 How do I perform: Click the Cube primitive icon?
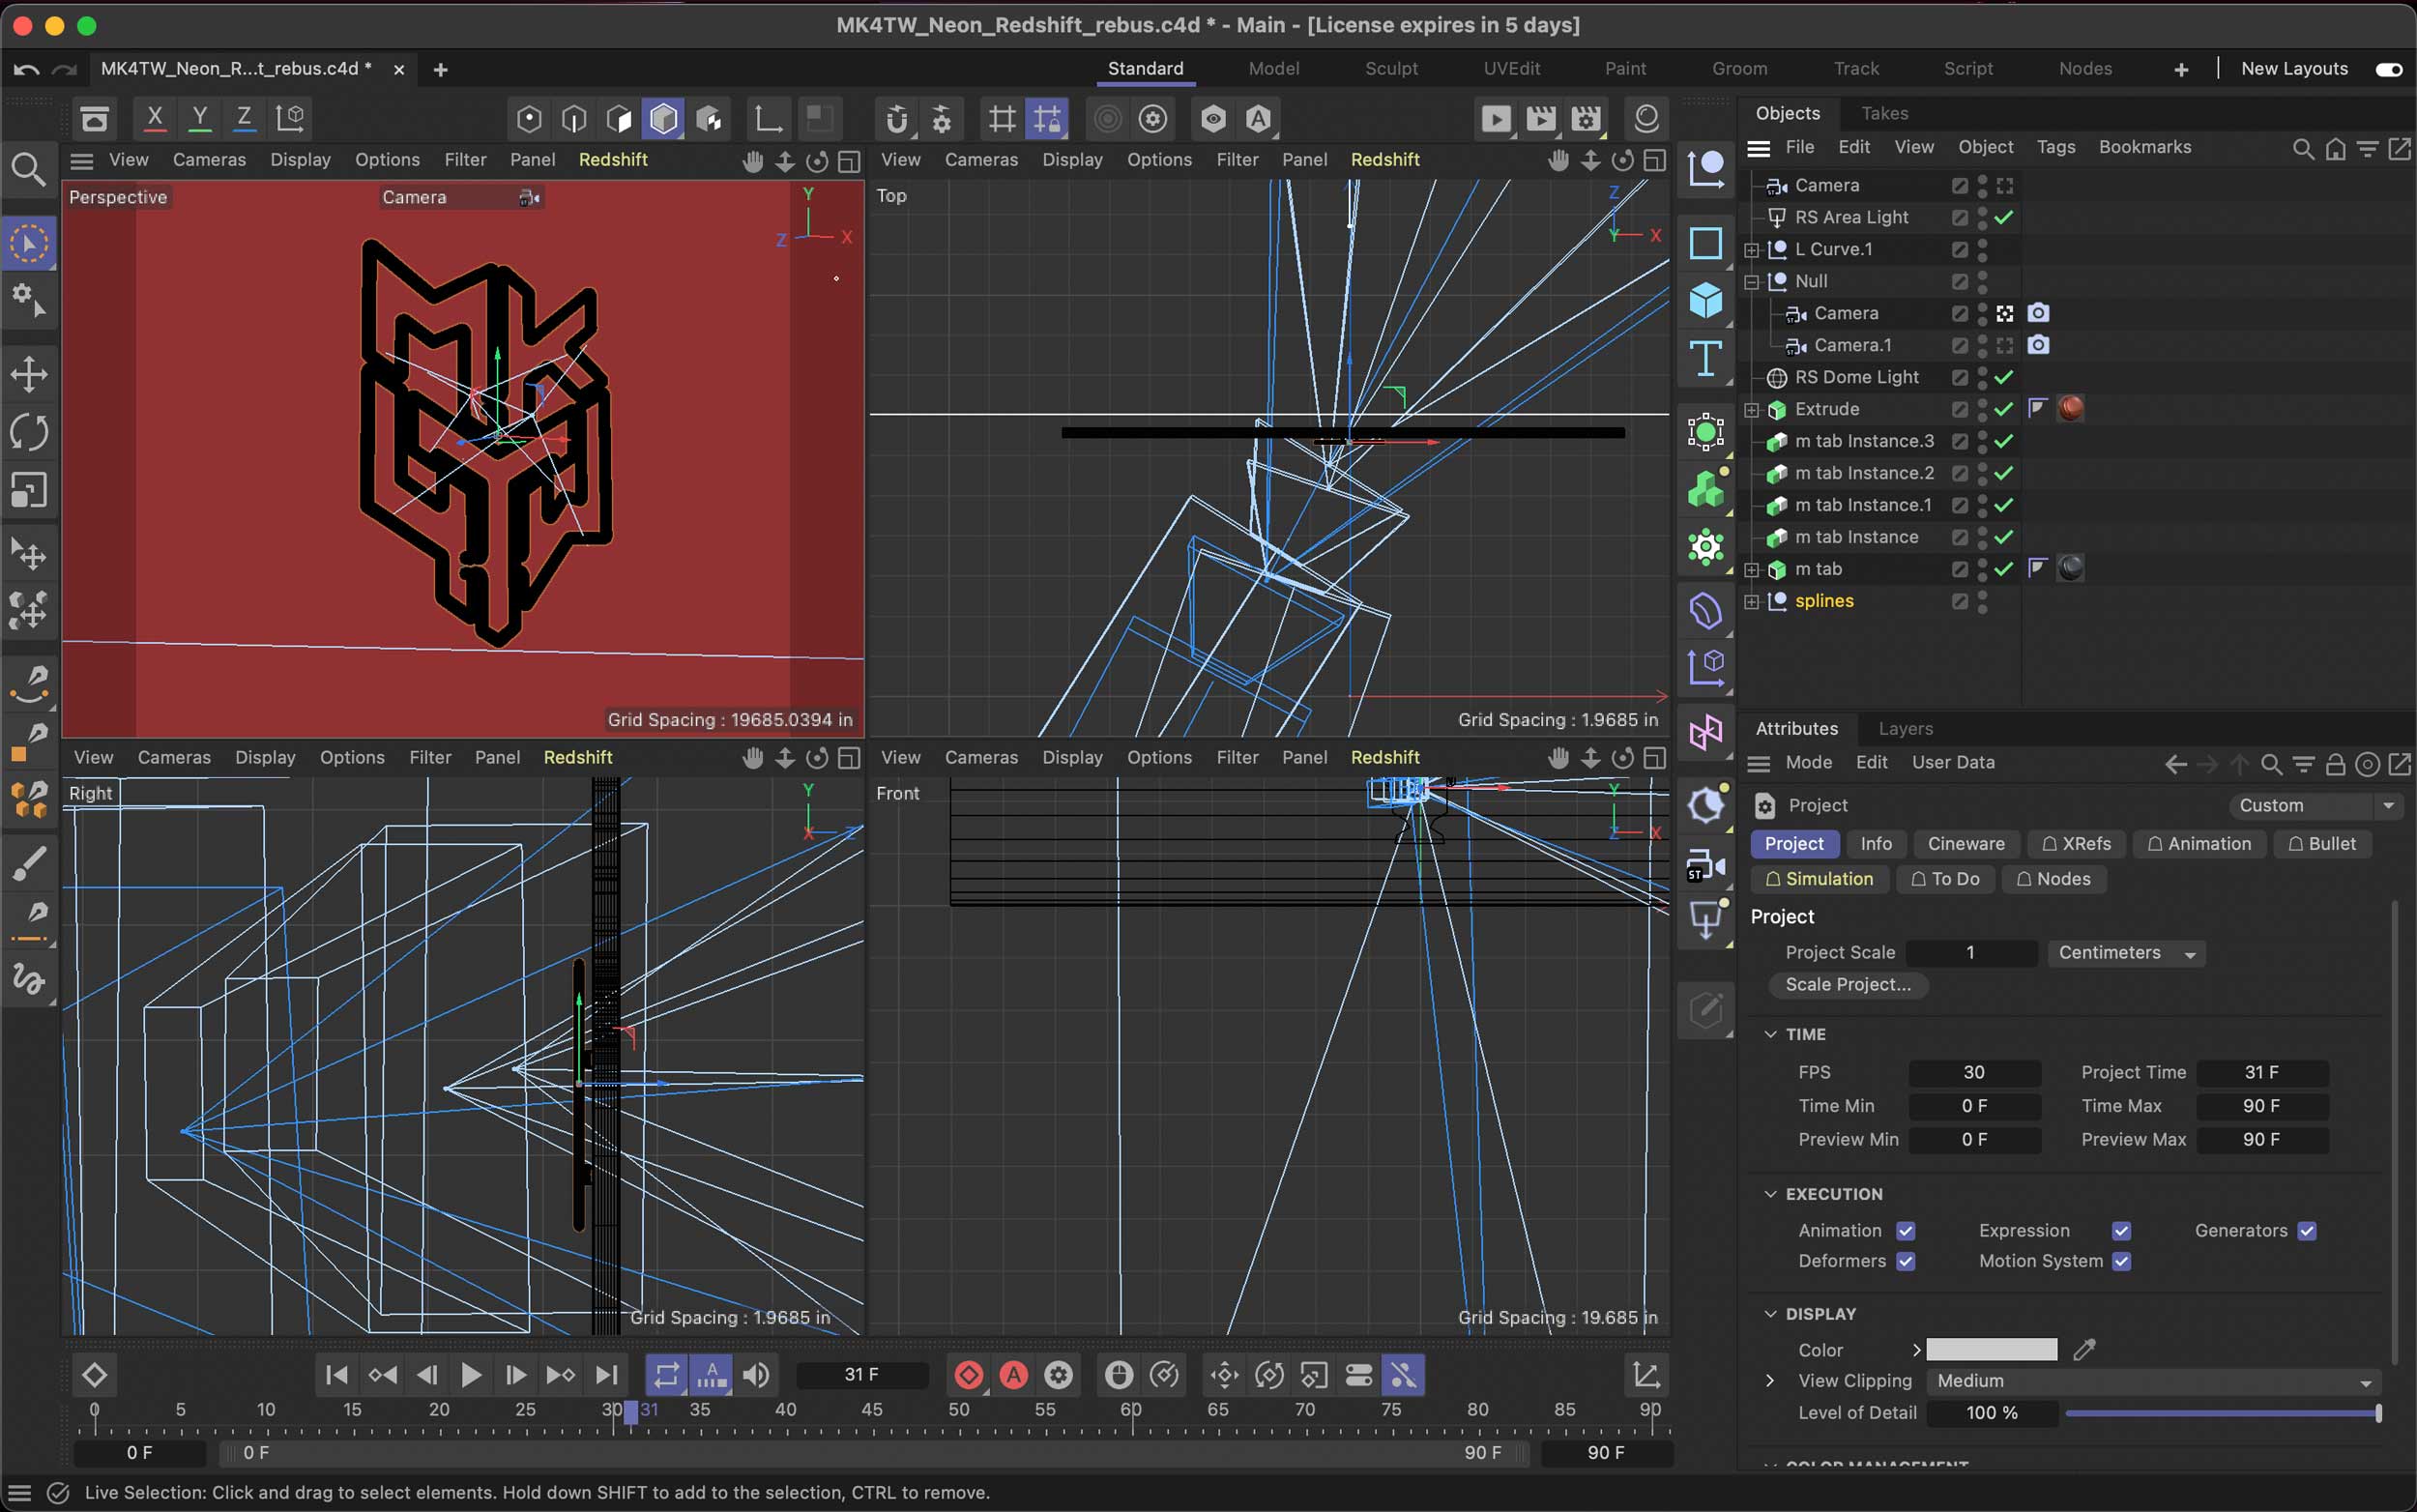[x=1705, y=300]
